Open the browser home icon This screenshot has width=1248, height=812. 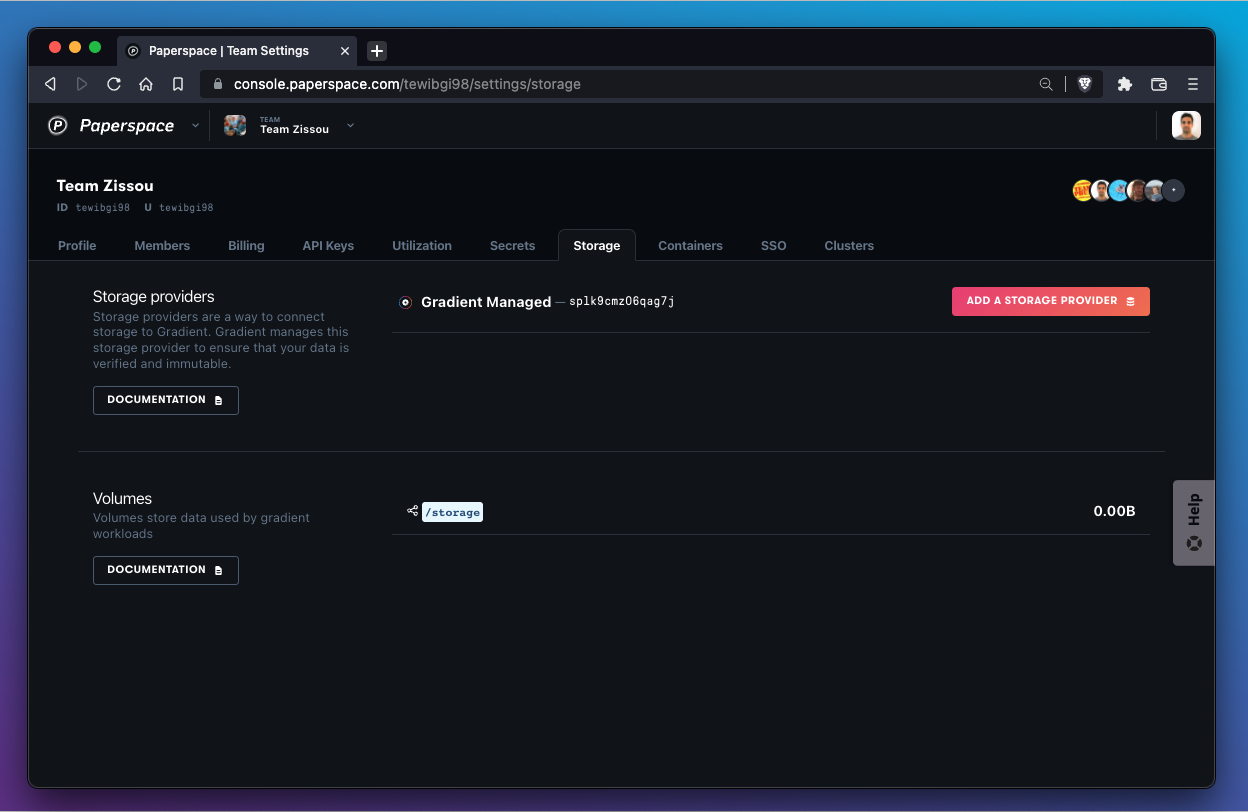coord(146,84)
